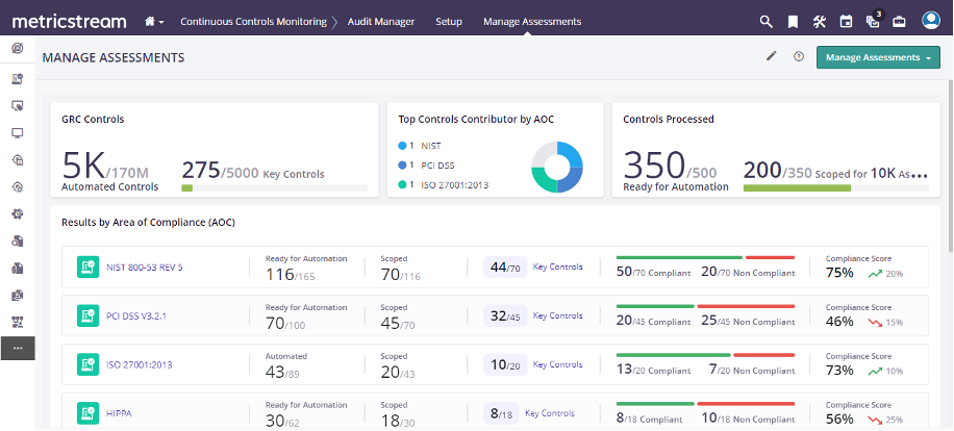This screenshot has width=954, height=431.
Task: Click the 275/5000 Key Controls progress bar
Action: coord(274,188)
